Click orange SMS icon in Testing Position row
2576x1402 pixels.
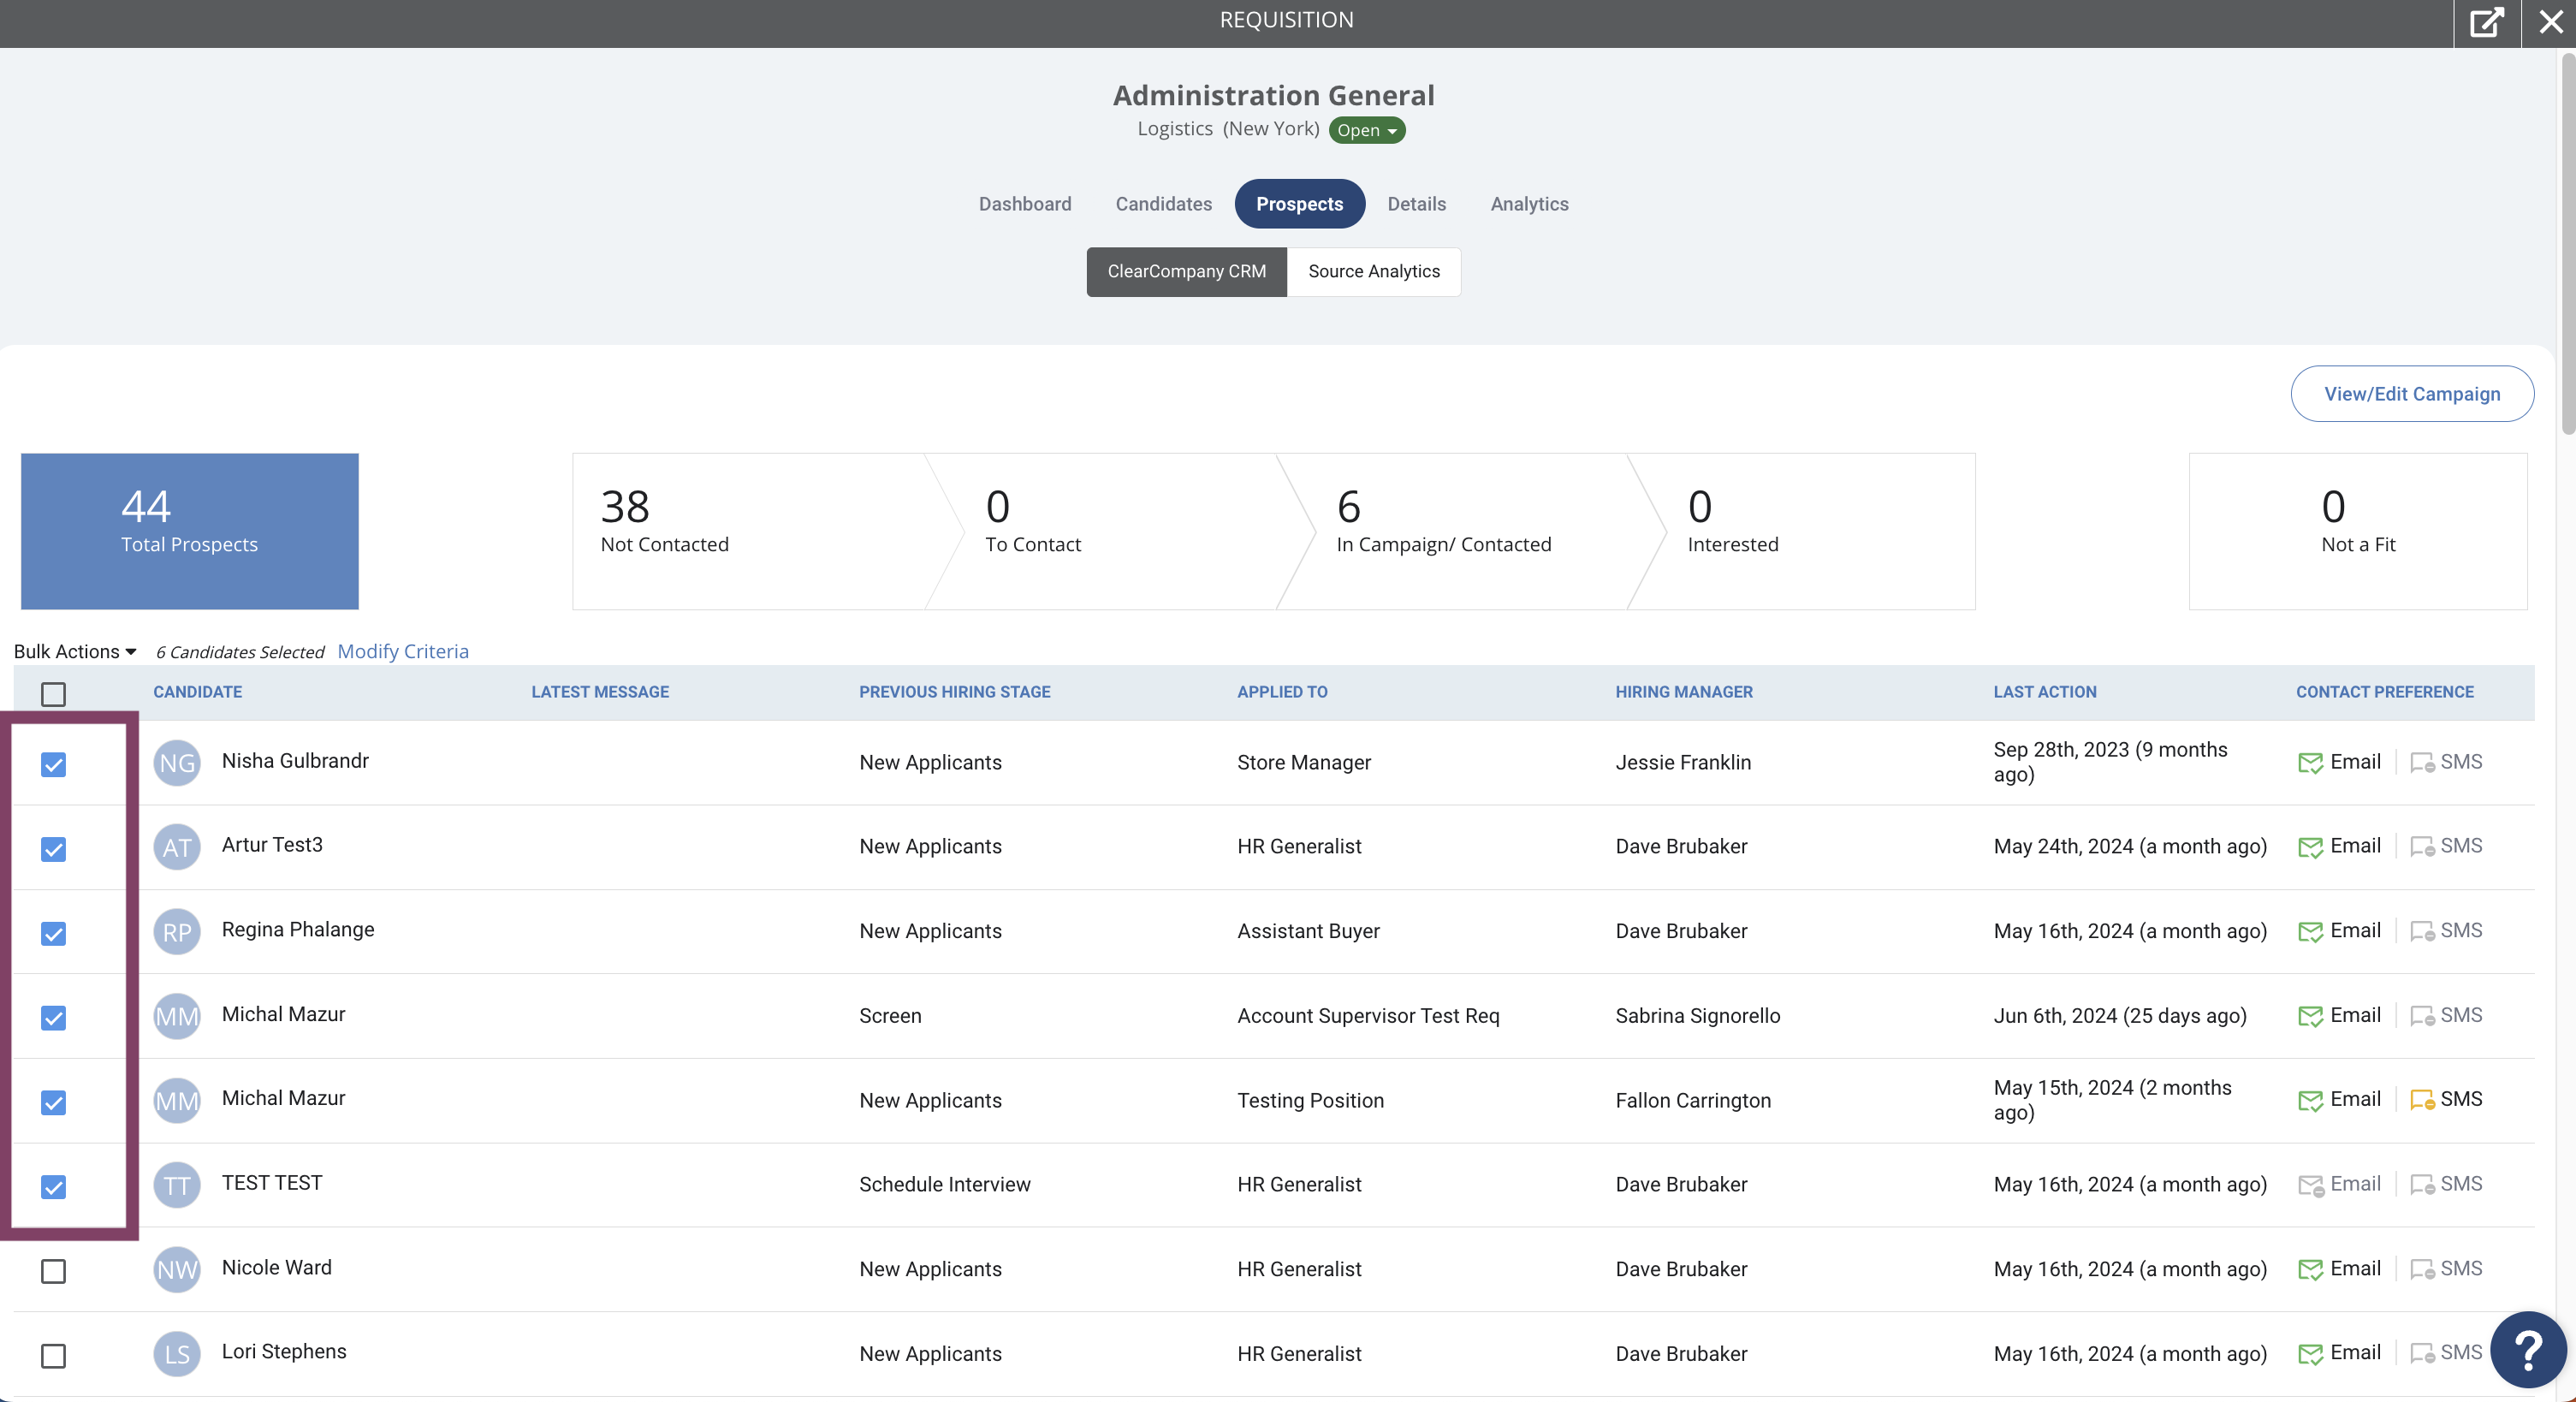point(2422,1100)
